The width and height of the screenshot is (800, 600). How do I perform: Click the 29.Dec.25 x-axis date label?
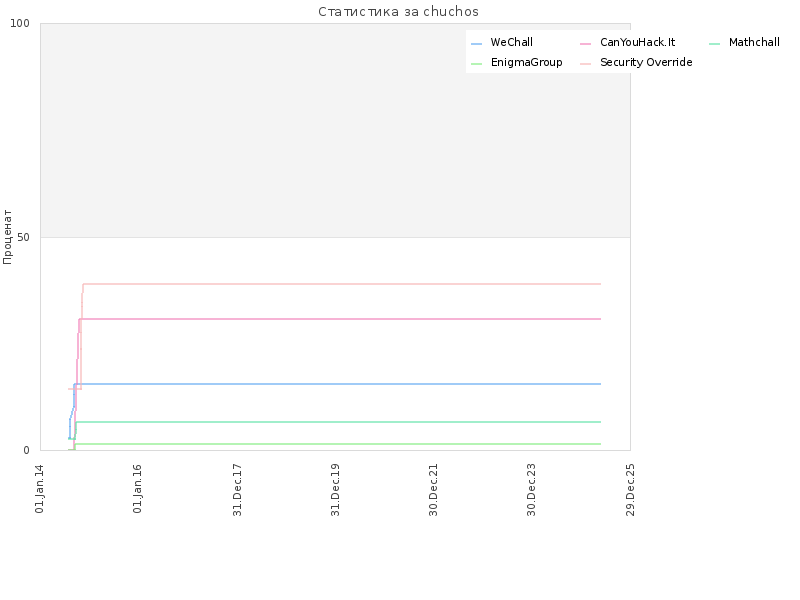[630, 490]
